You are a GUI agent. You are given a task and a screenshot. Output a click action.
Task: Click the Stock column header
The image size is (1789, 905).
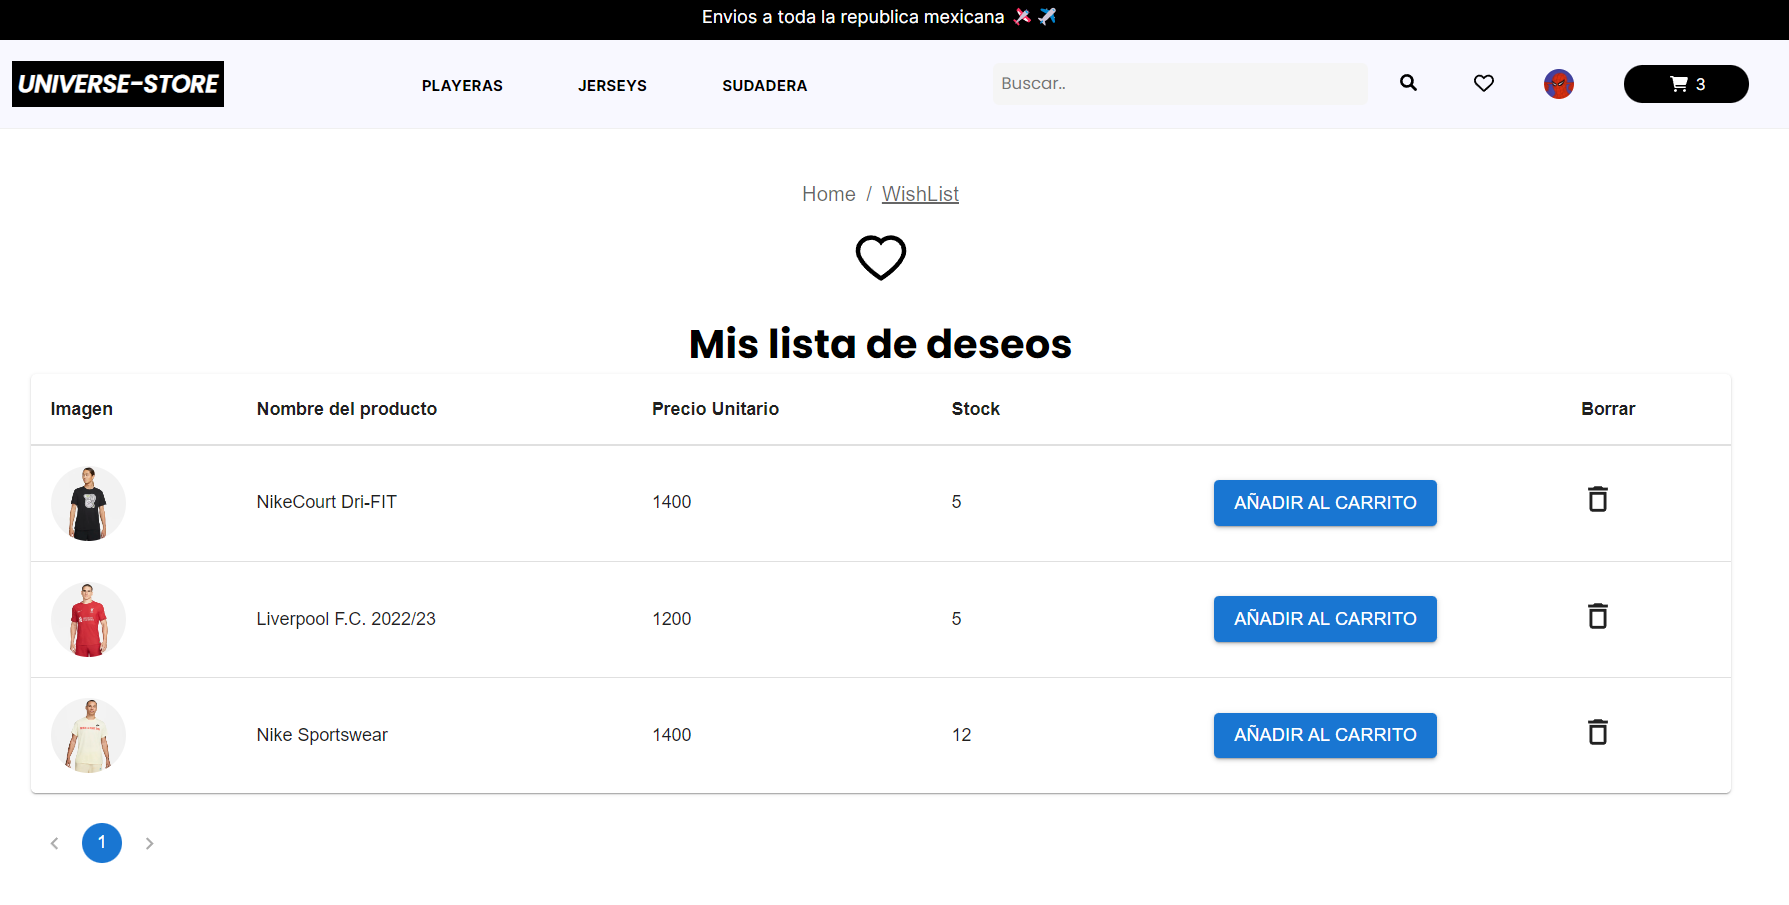click(976, 409)
